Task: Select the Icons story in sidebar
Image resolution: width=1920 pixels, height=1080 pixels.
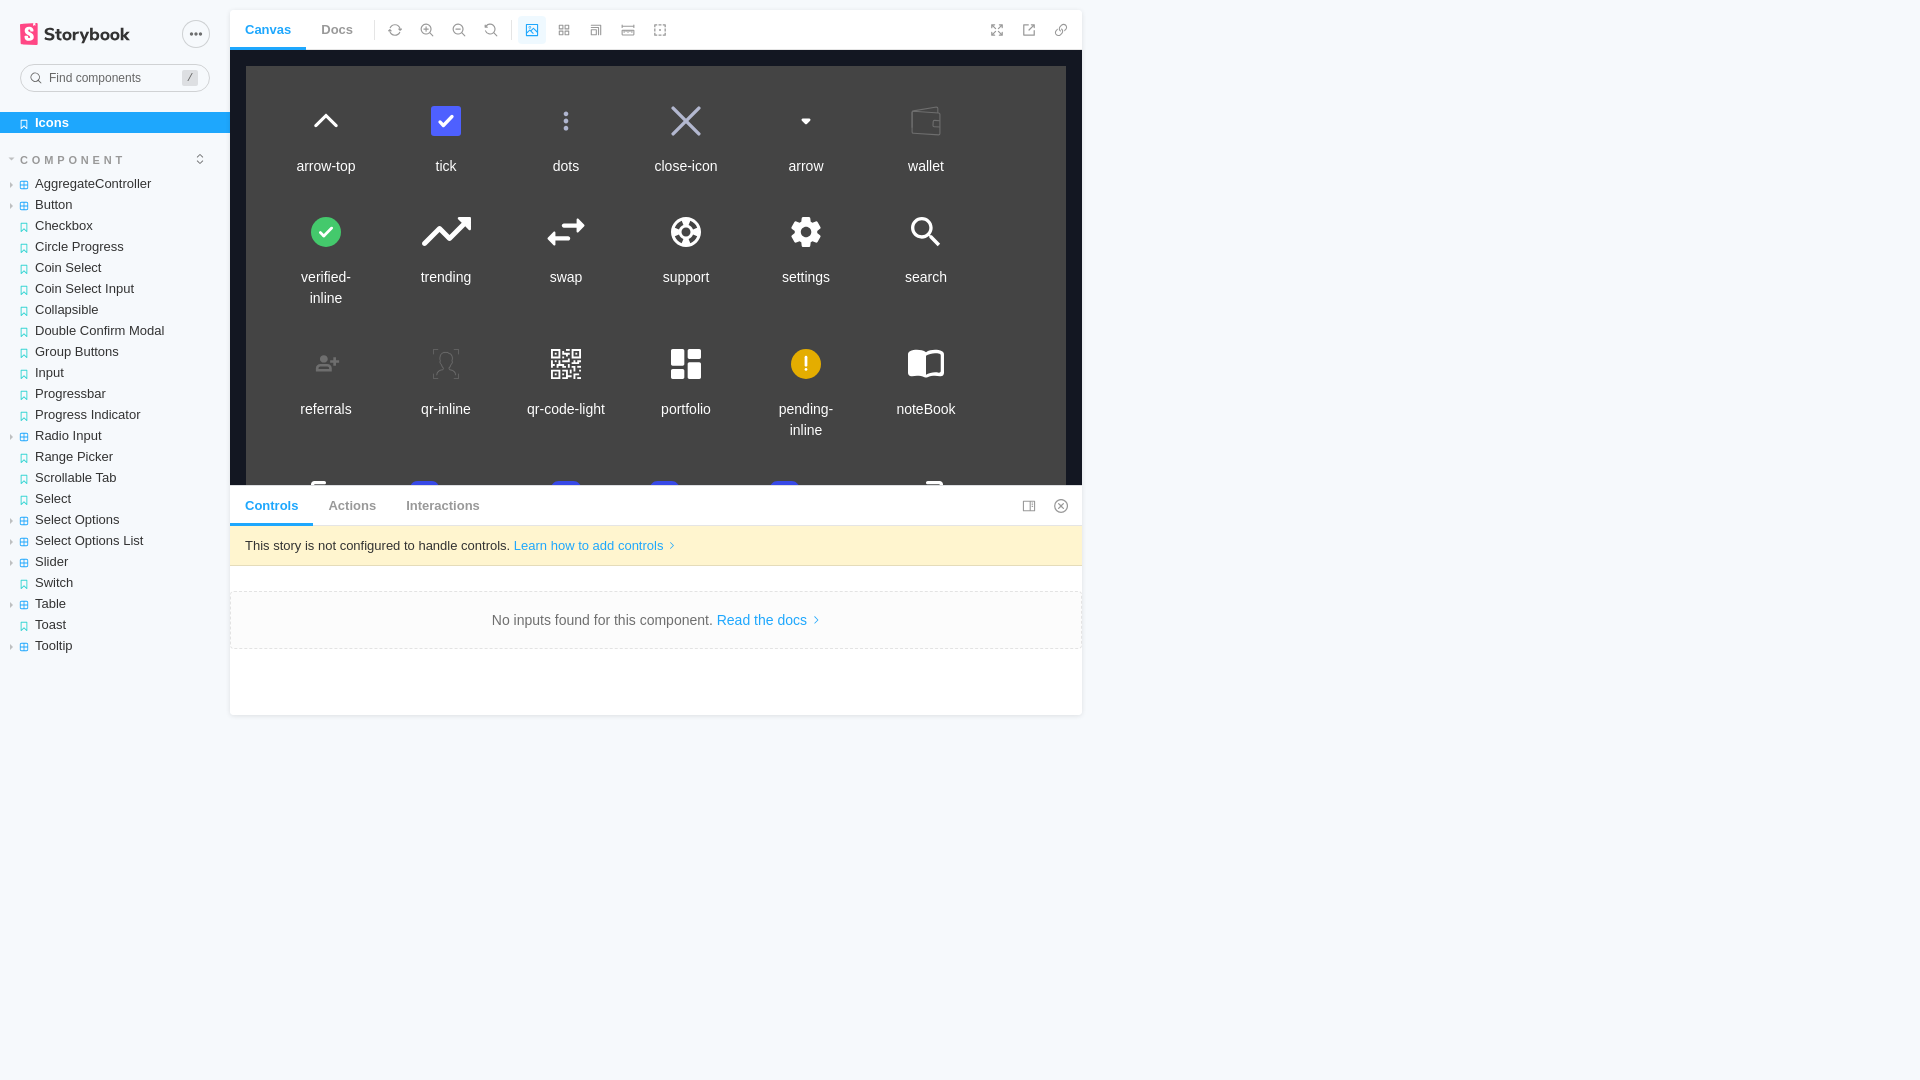Action: click(115, 123)
